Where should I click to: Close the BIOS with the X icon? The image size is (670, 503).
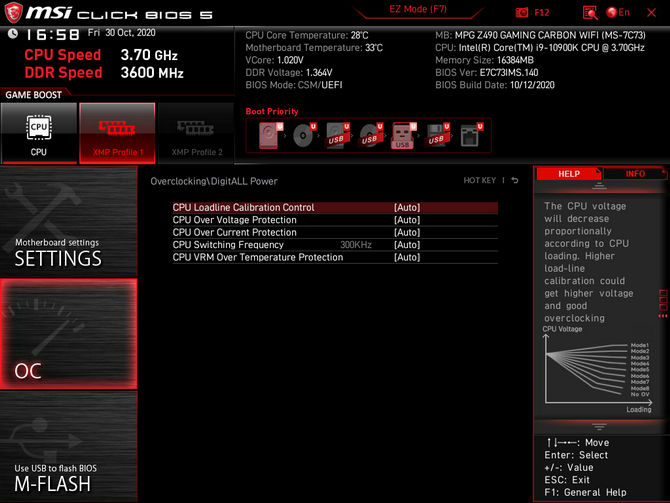coord(651,12)
